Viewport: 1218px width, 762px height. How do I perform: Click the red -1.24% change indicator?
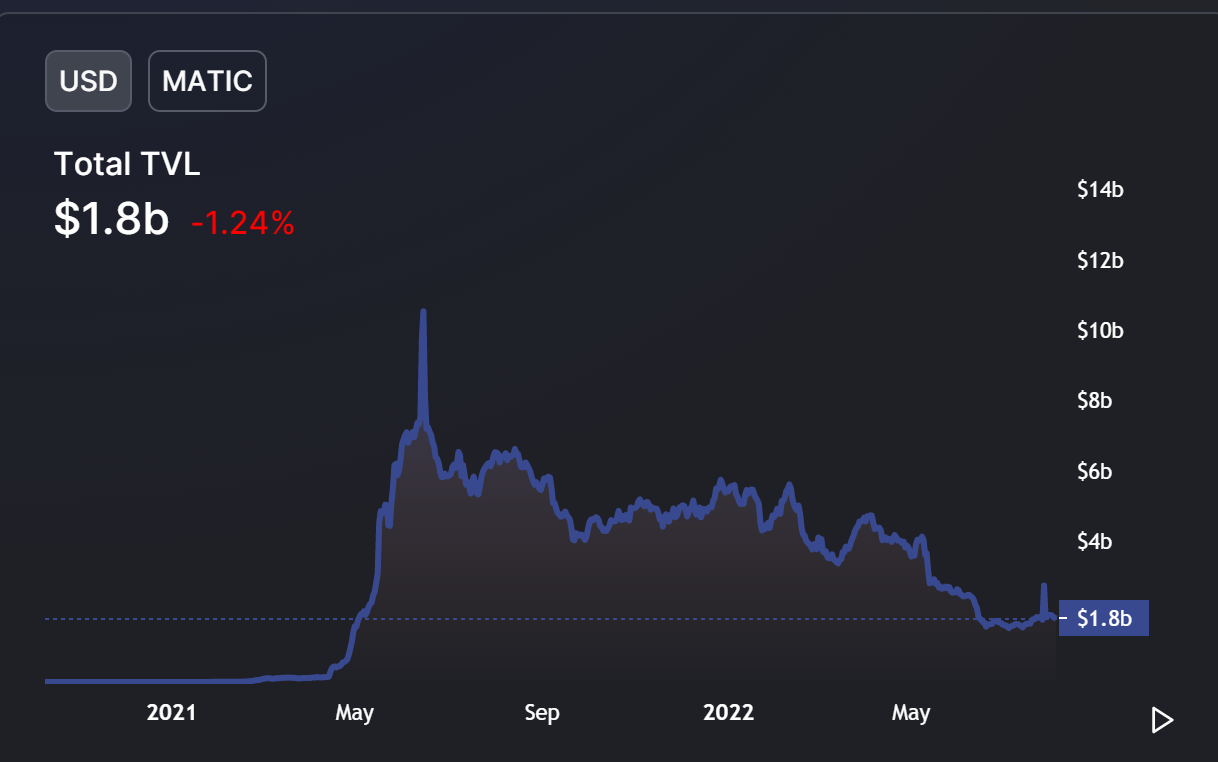(243, 224)
